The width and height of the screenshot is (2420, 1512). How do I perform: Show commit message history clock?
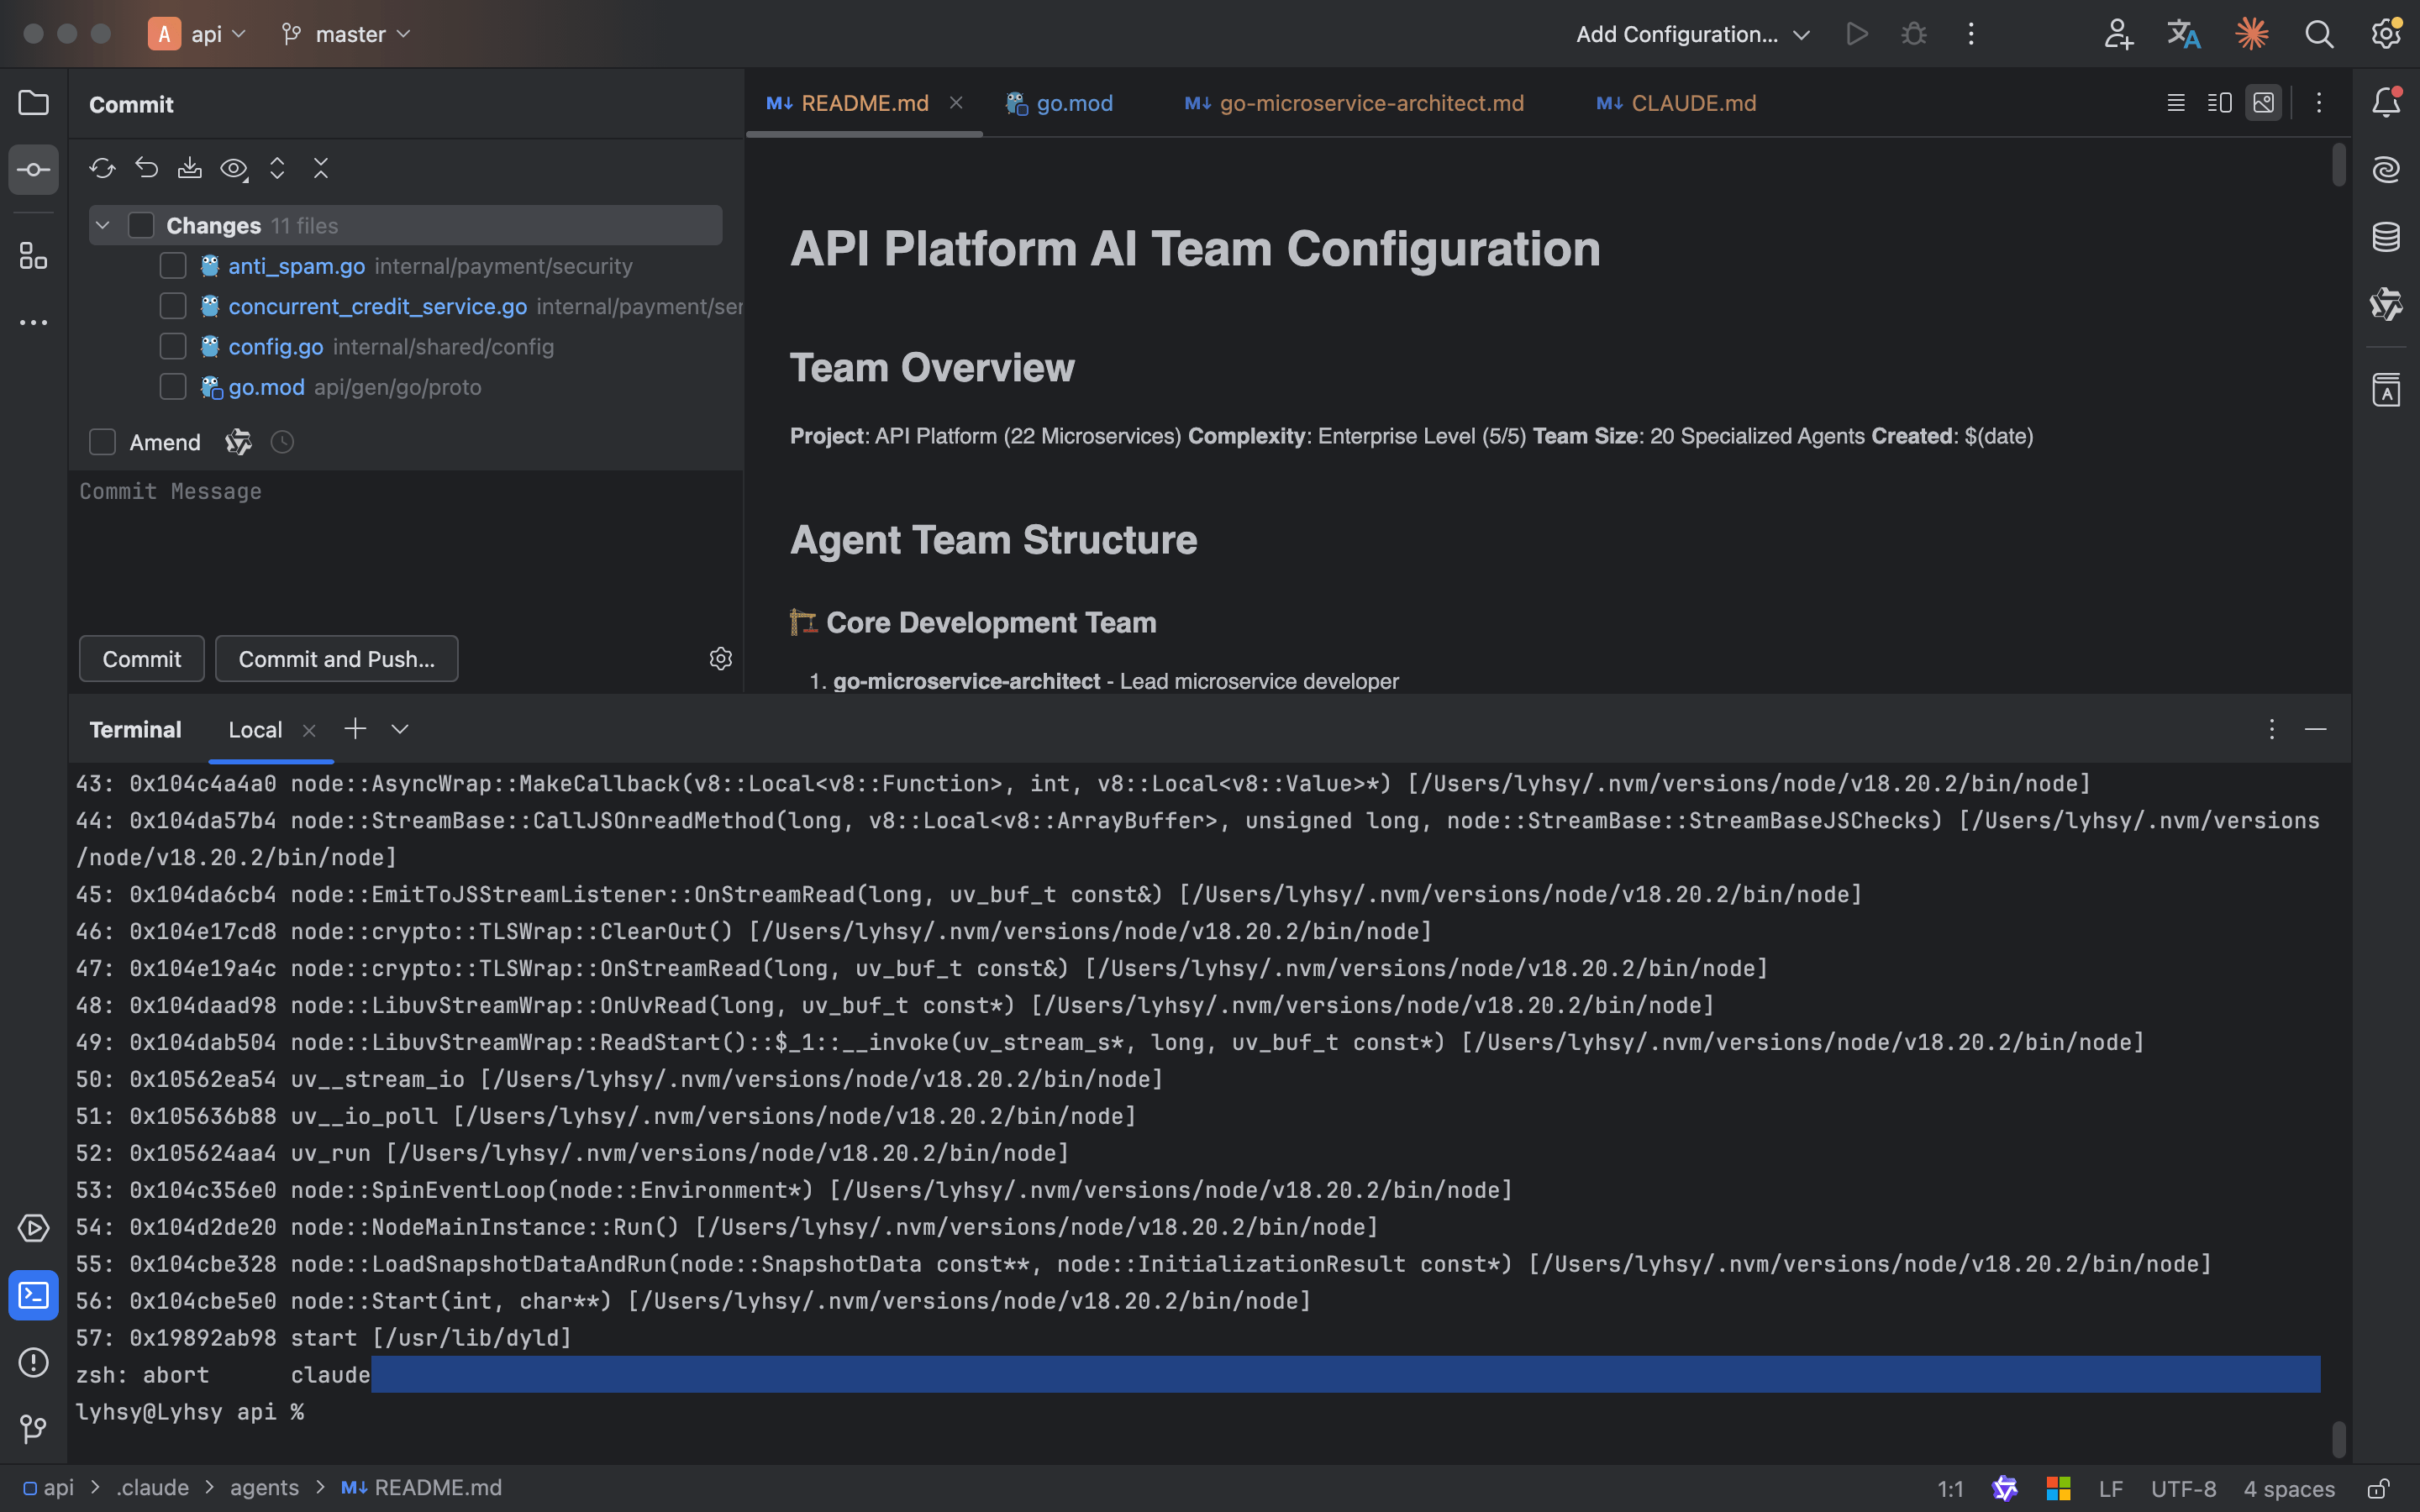(x=282, y=442)
